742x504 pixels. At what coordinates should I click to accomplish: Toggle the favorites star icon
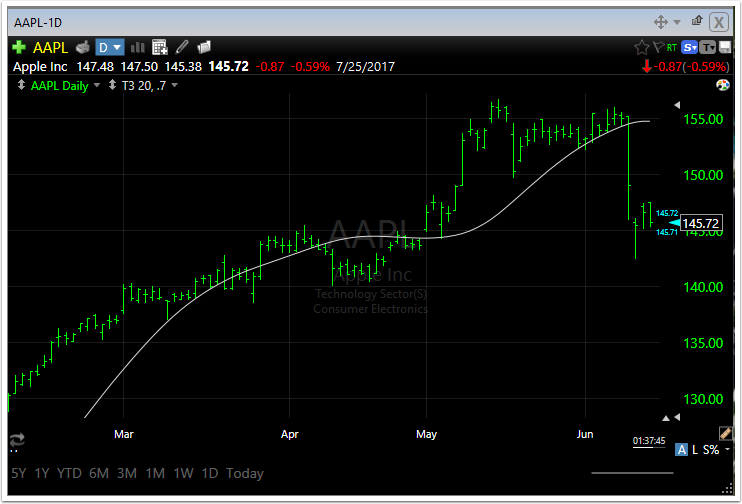642,47
